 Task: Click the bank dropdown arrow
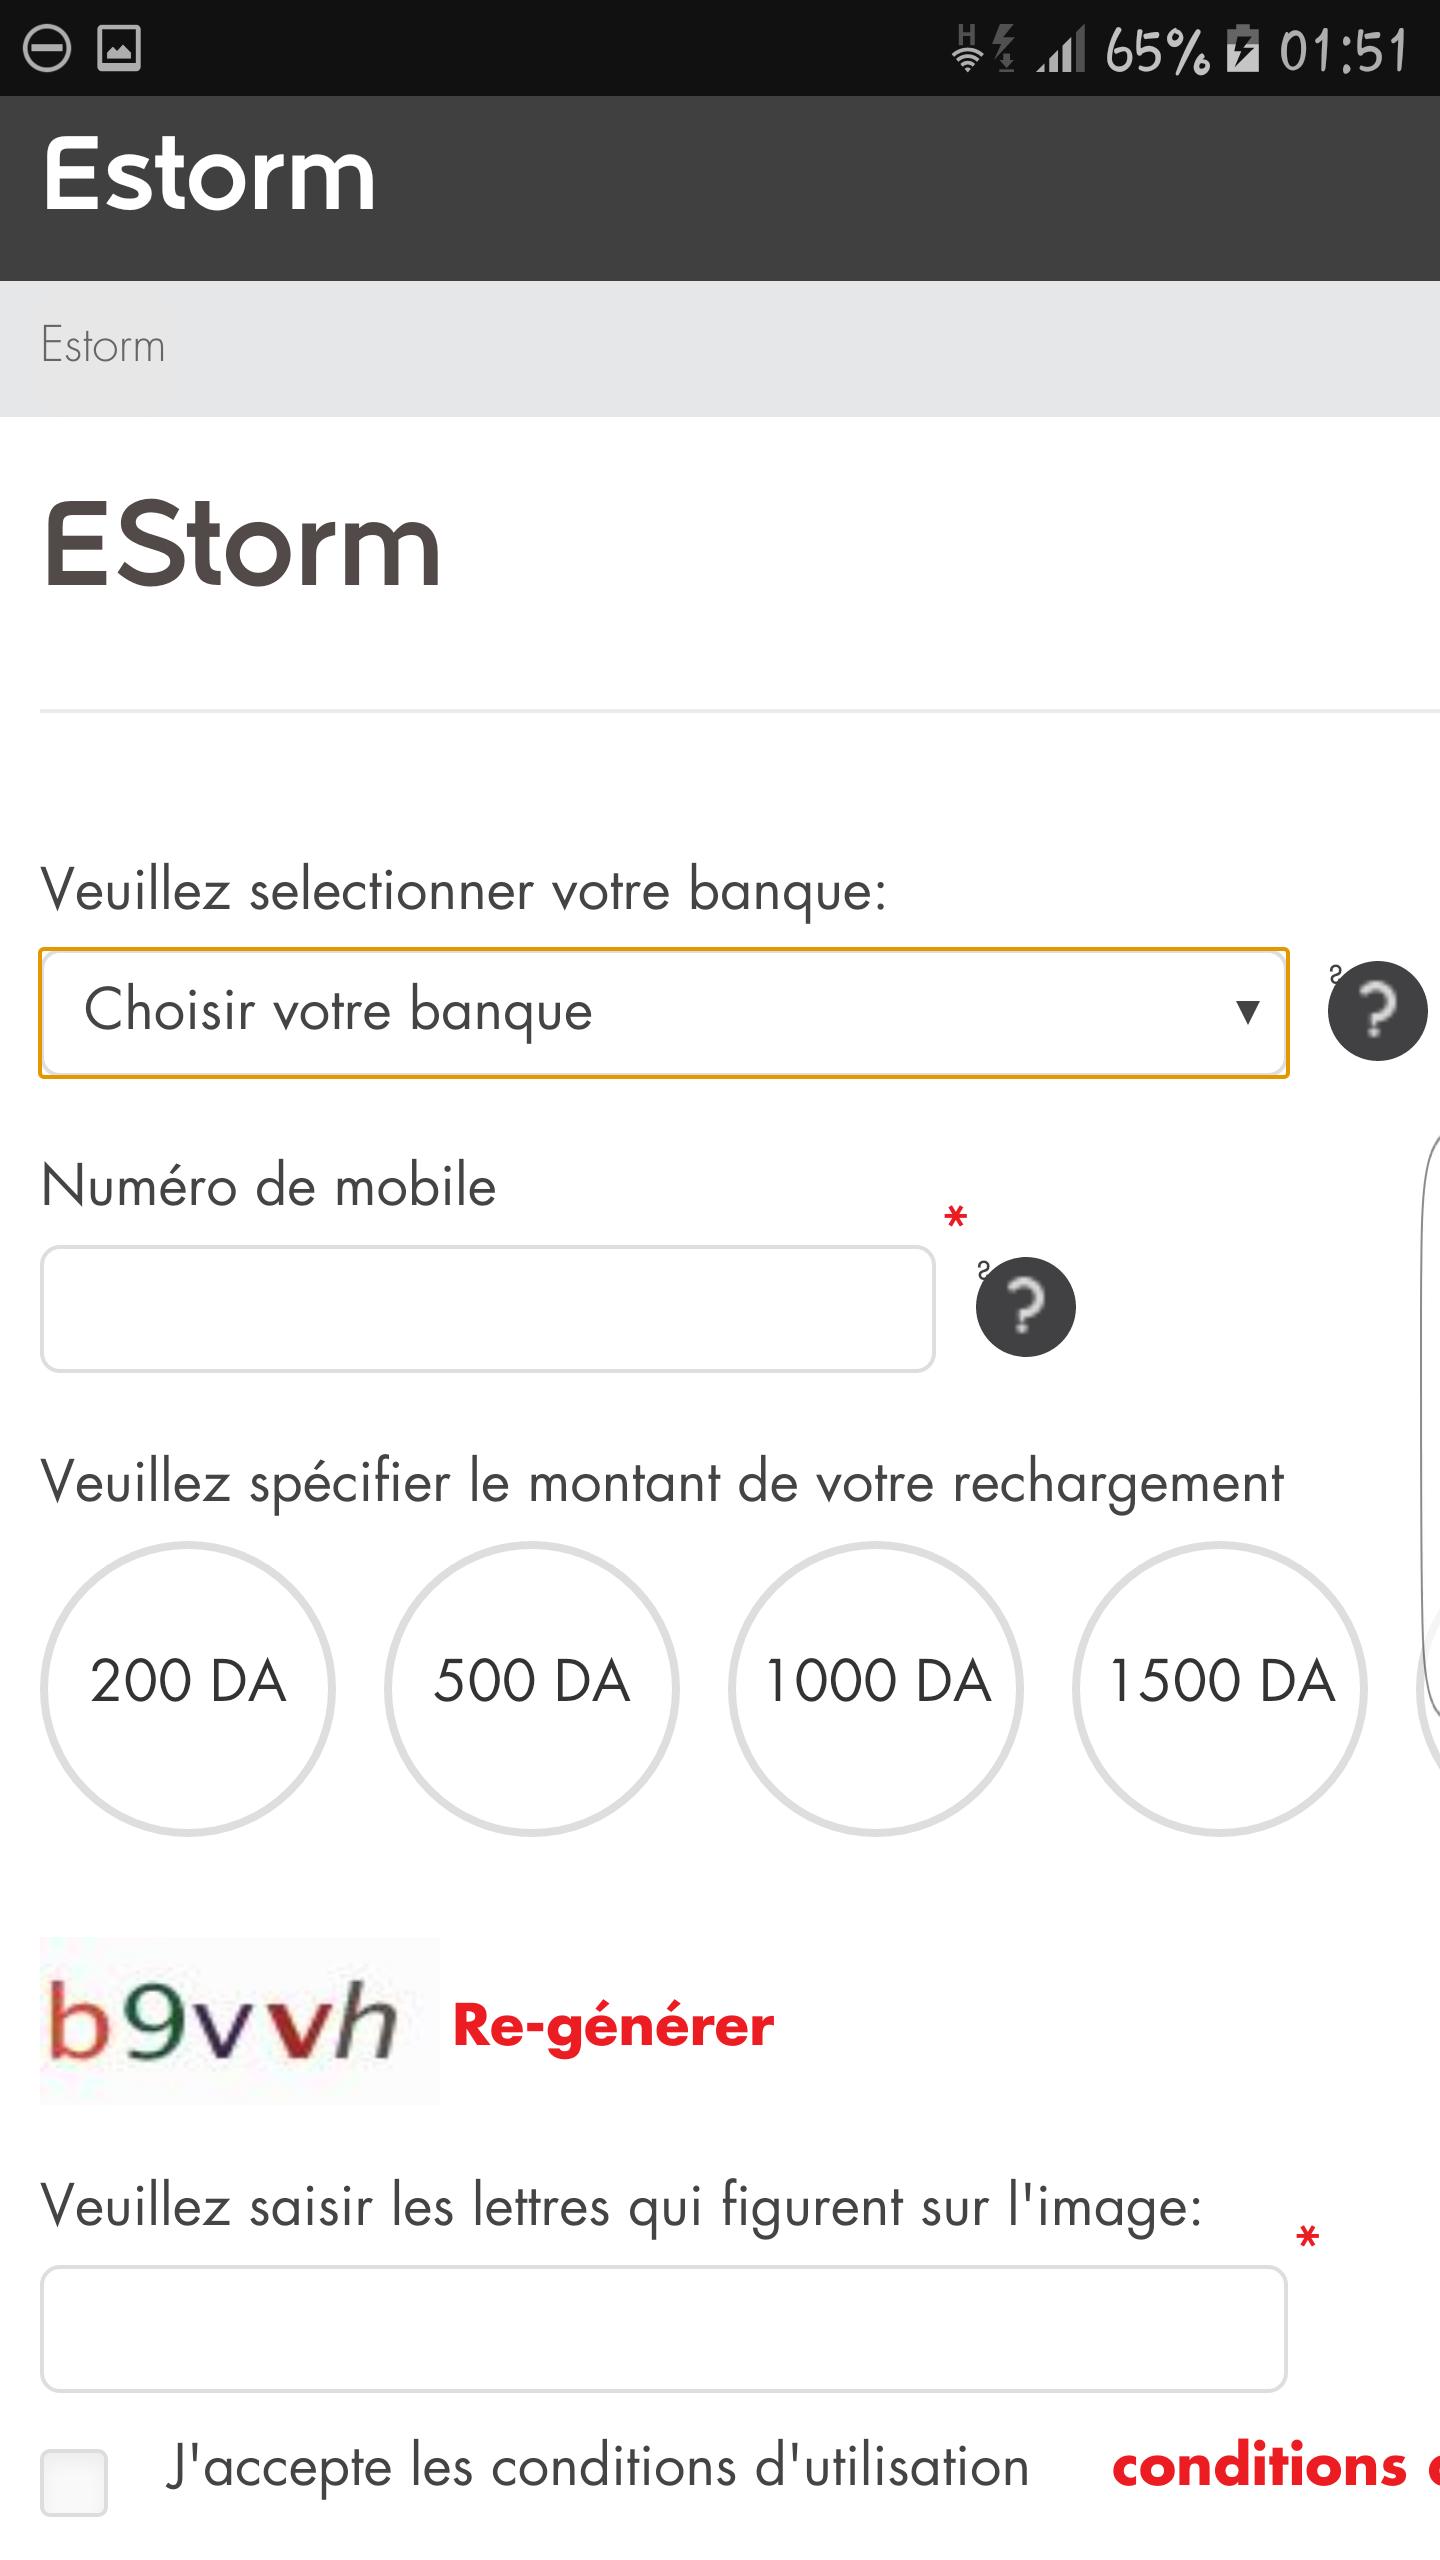pyautogui.click(x=1247, y=1012)
